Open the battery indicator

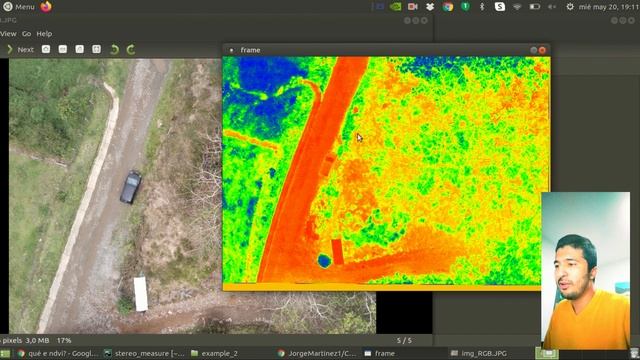(x=535, y=7)
